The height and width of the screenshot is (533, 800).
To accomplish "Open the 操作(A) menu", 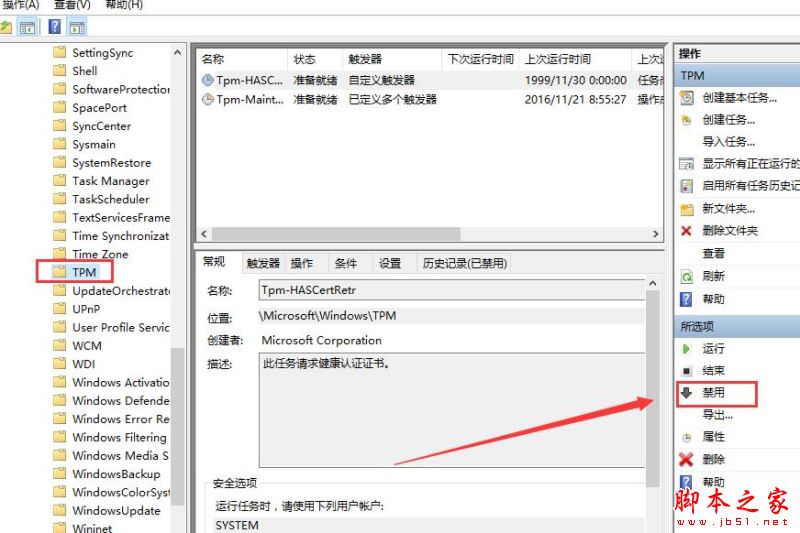I will pos(20,5).
